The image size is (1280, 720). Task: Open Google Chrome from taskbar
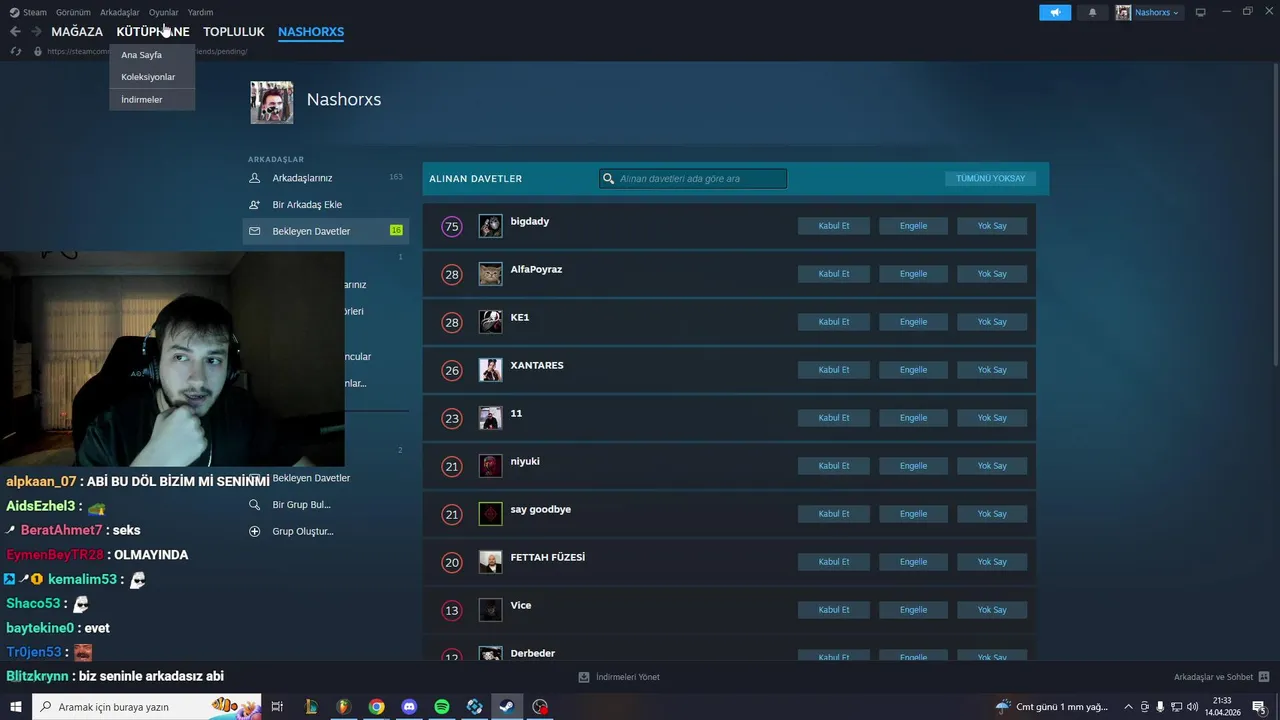click(x=376, y=707)
